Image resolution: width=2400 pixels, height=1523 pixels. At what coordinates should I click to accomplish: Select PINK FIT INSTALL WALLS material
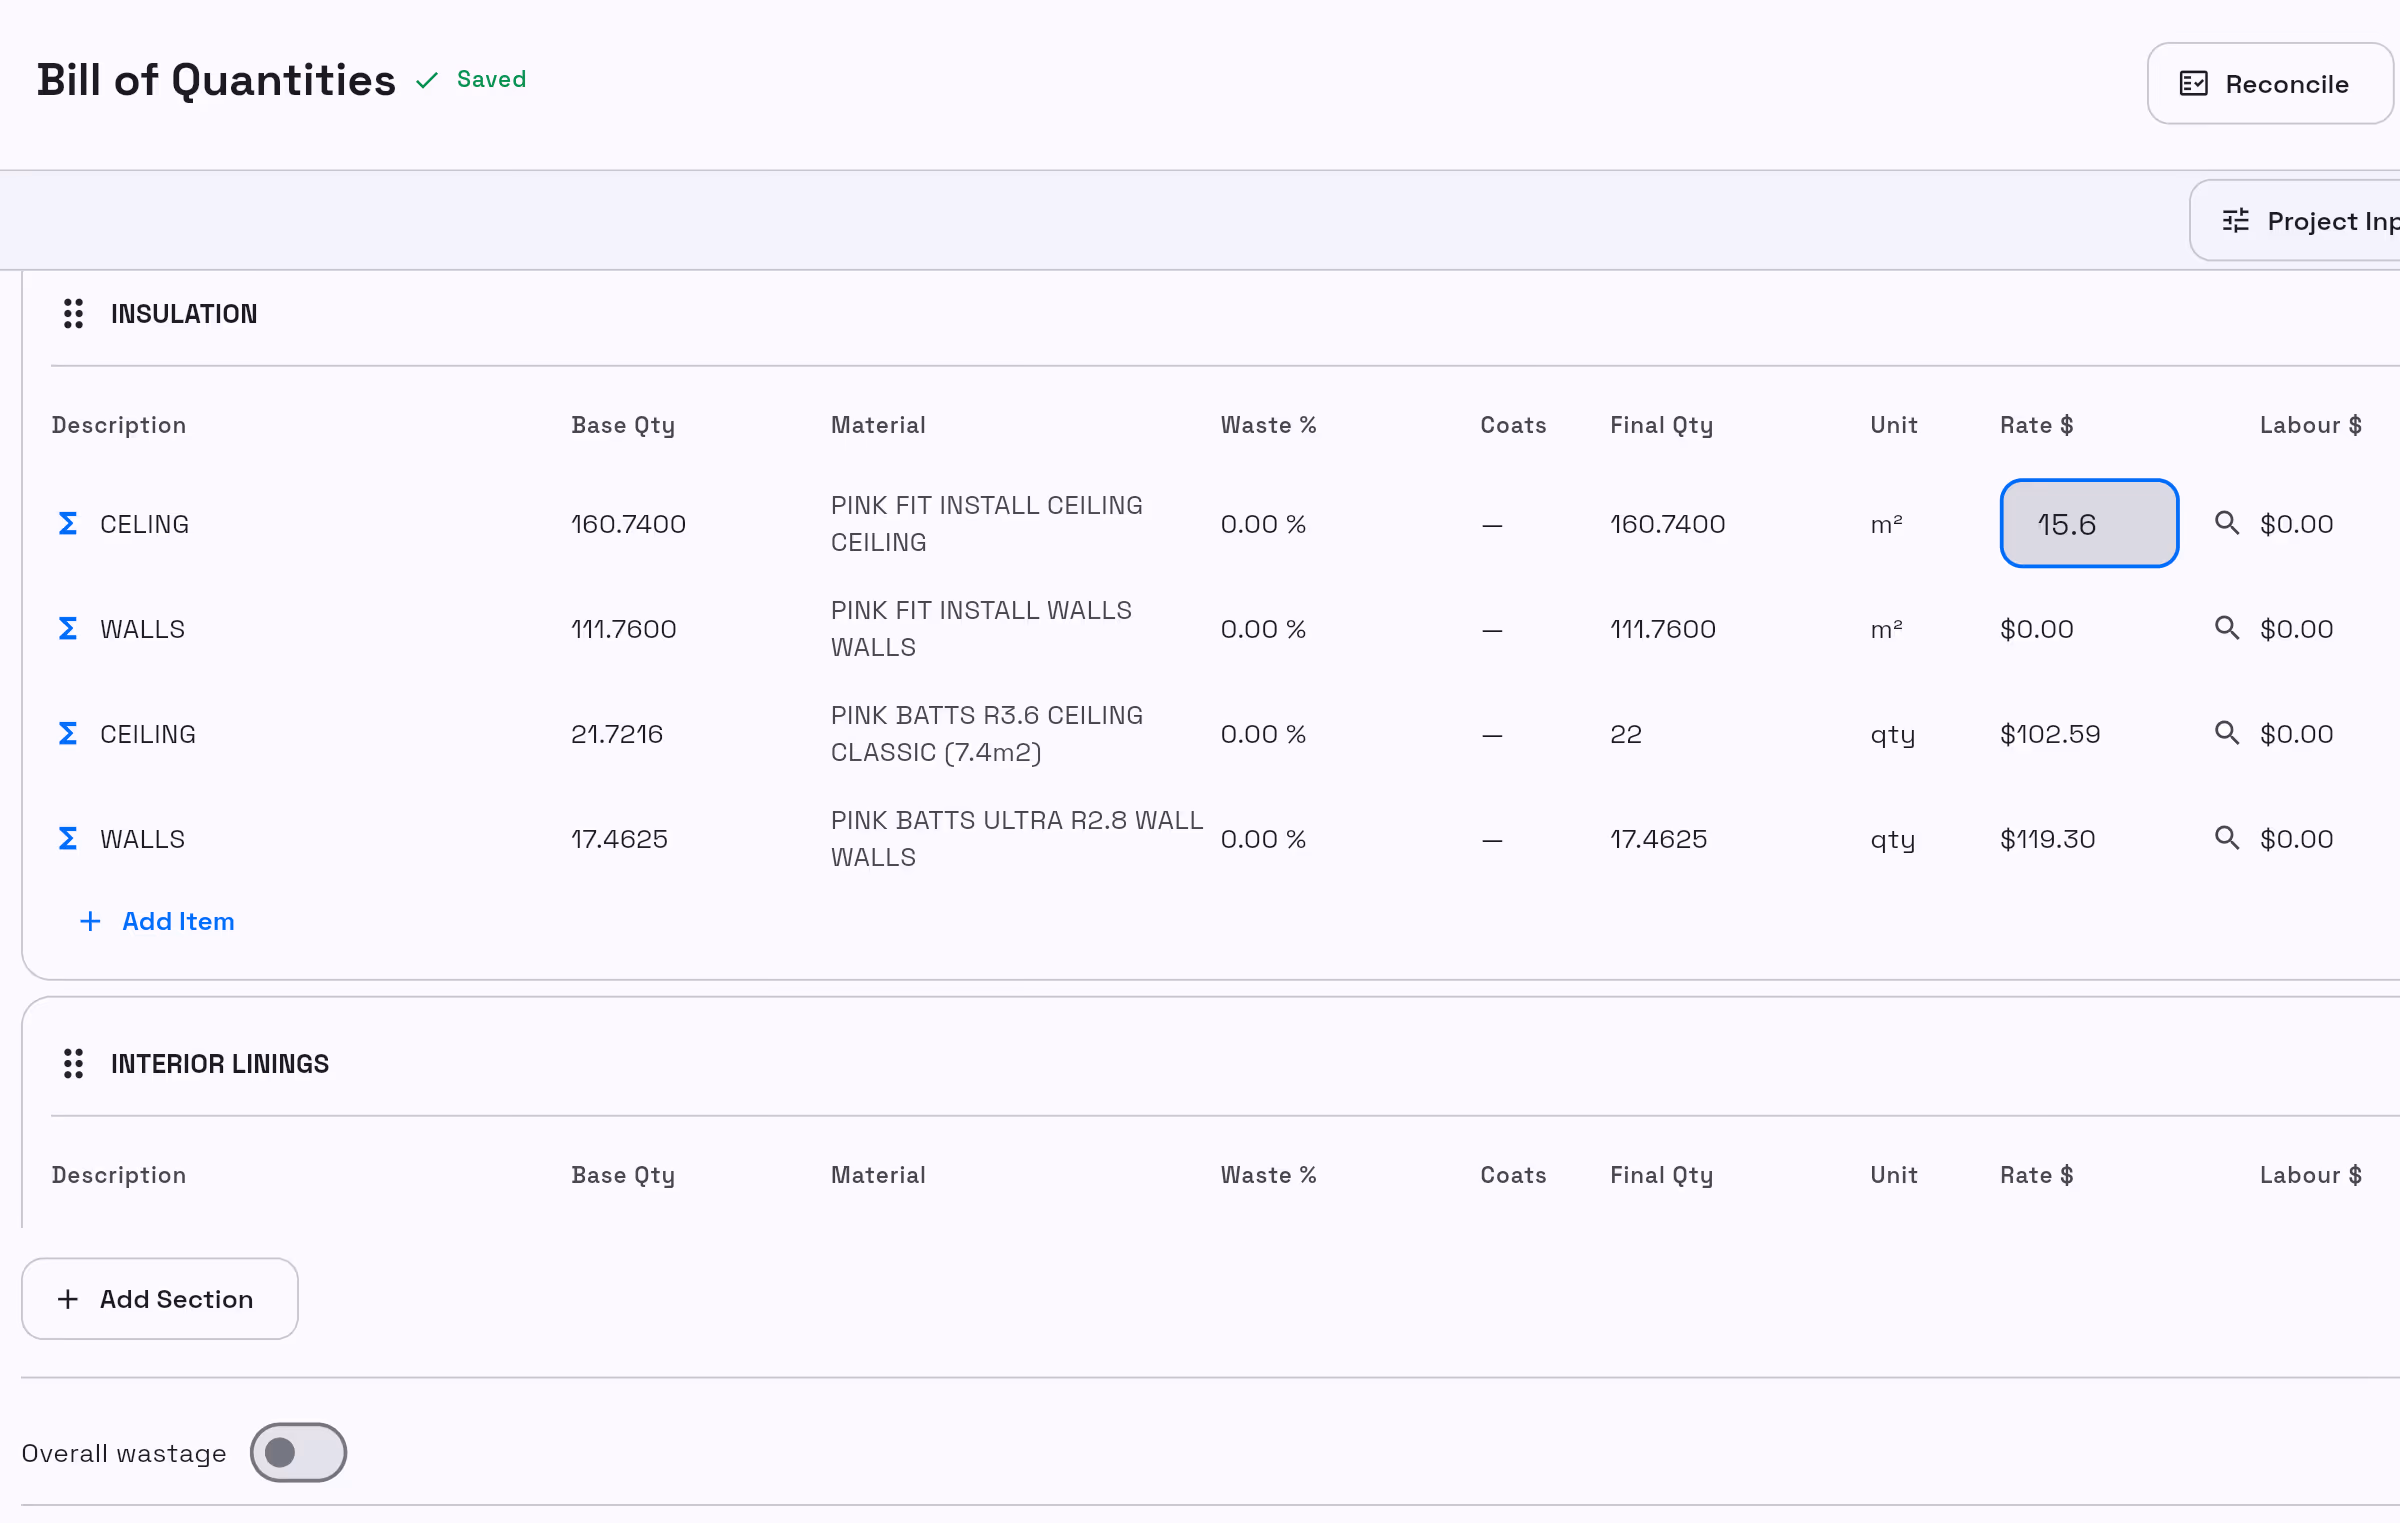coord(981,629)
